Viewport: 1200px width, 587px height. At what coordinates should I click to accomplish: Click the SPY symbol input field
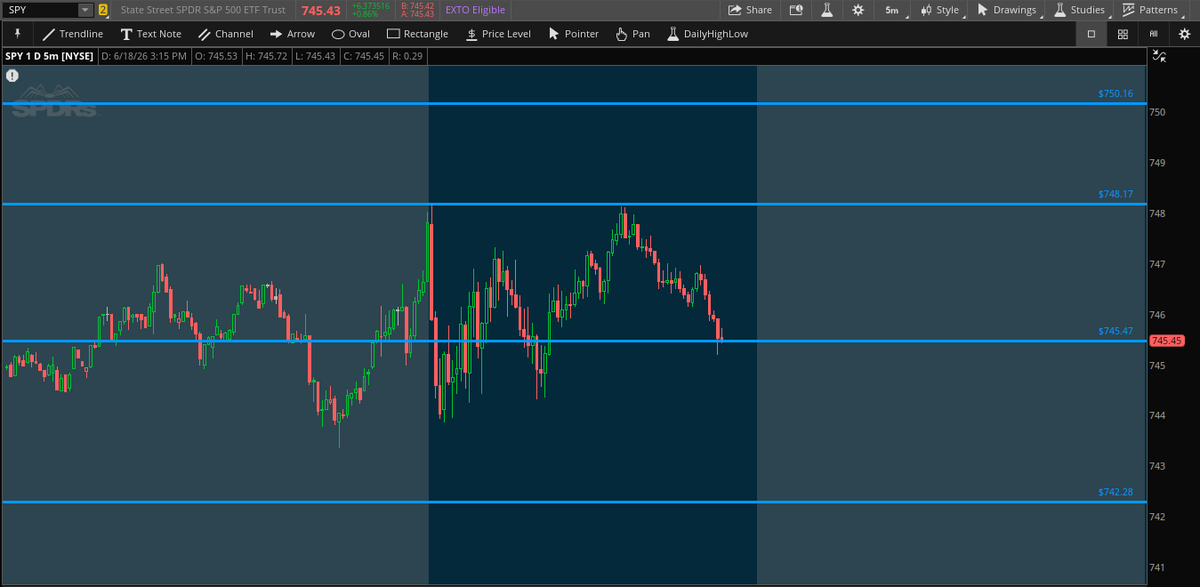[41, 10]
